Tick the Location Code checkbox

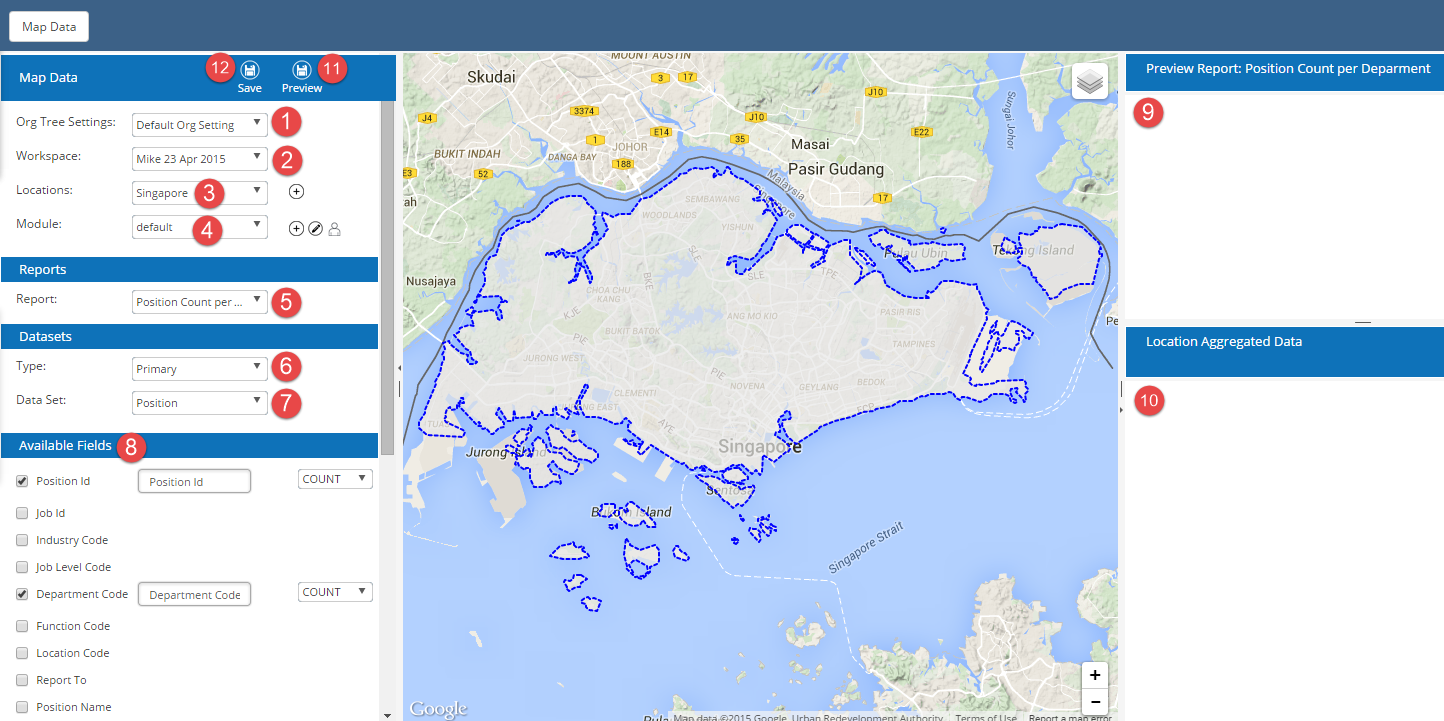point(22,653)
